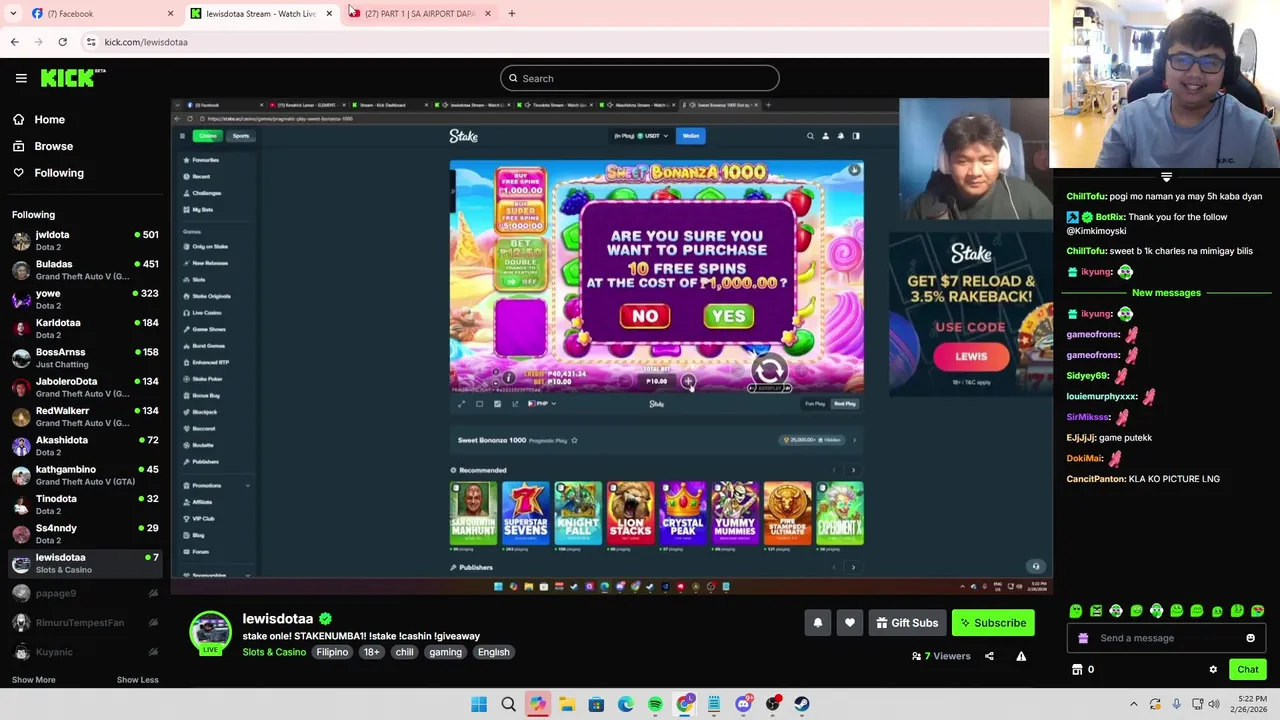Screen dimensions: 1280x720
Task: Open channel shop icon
Action: click(x=1077, y=670)
